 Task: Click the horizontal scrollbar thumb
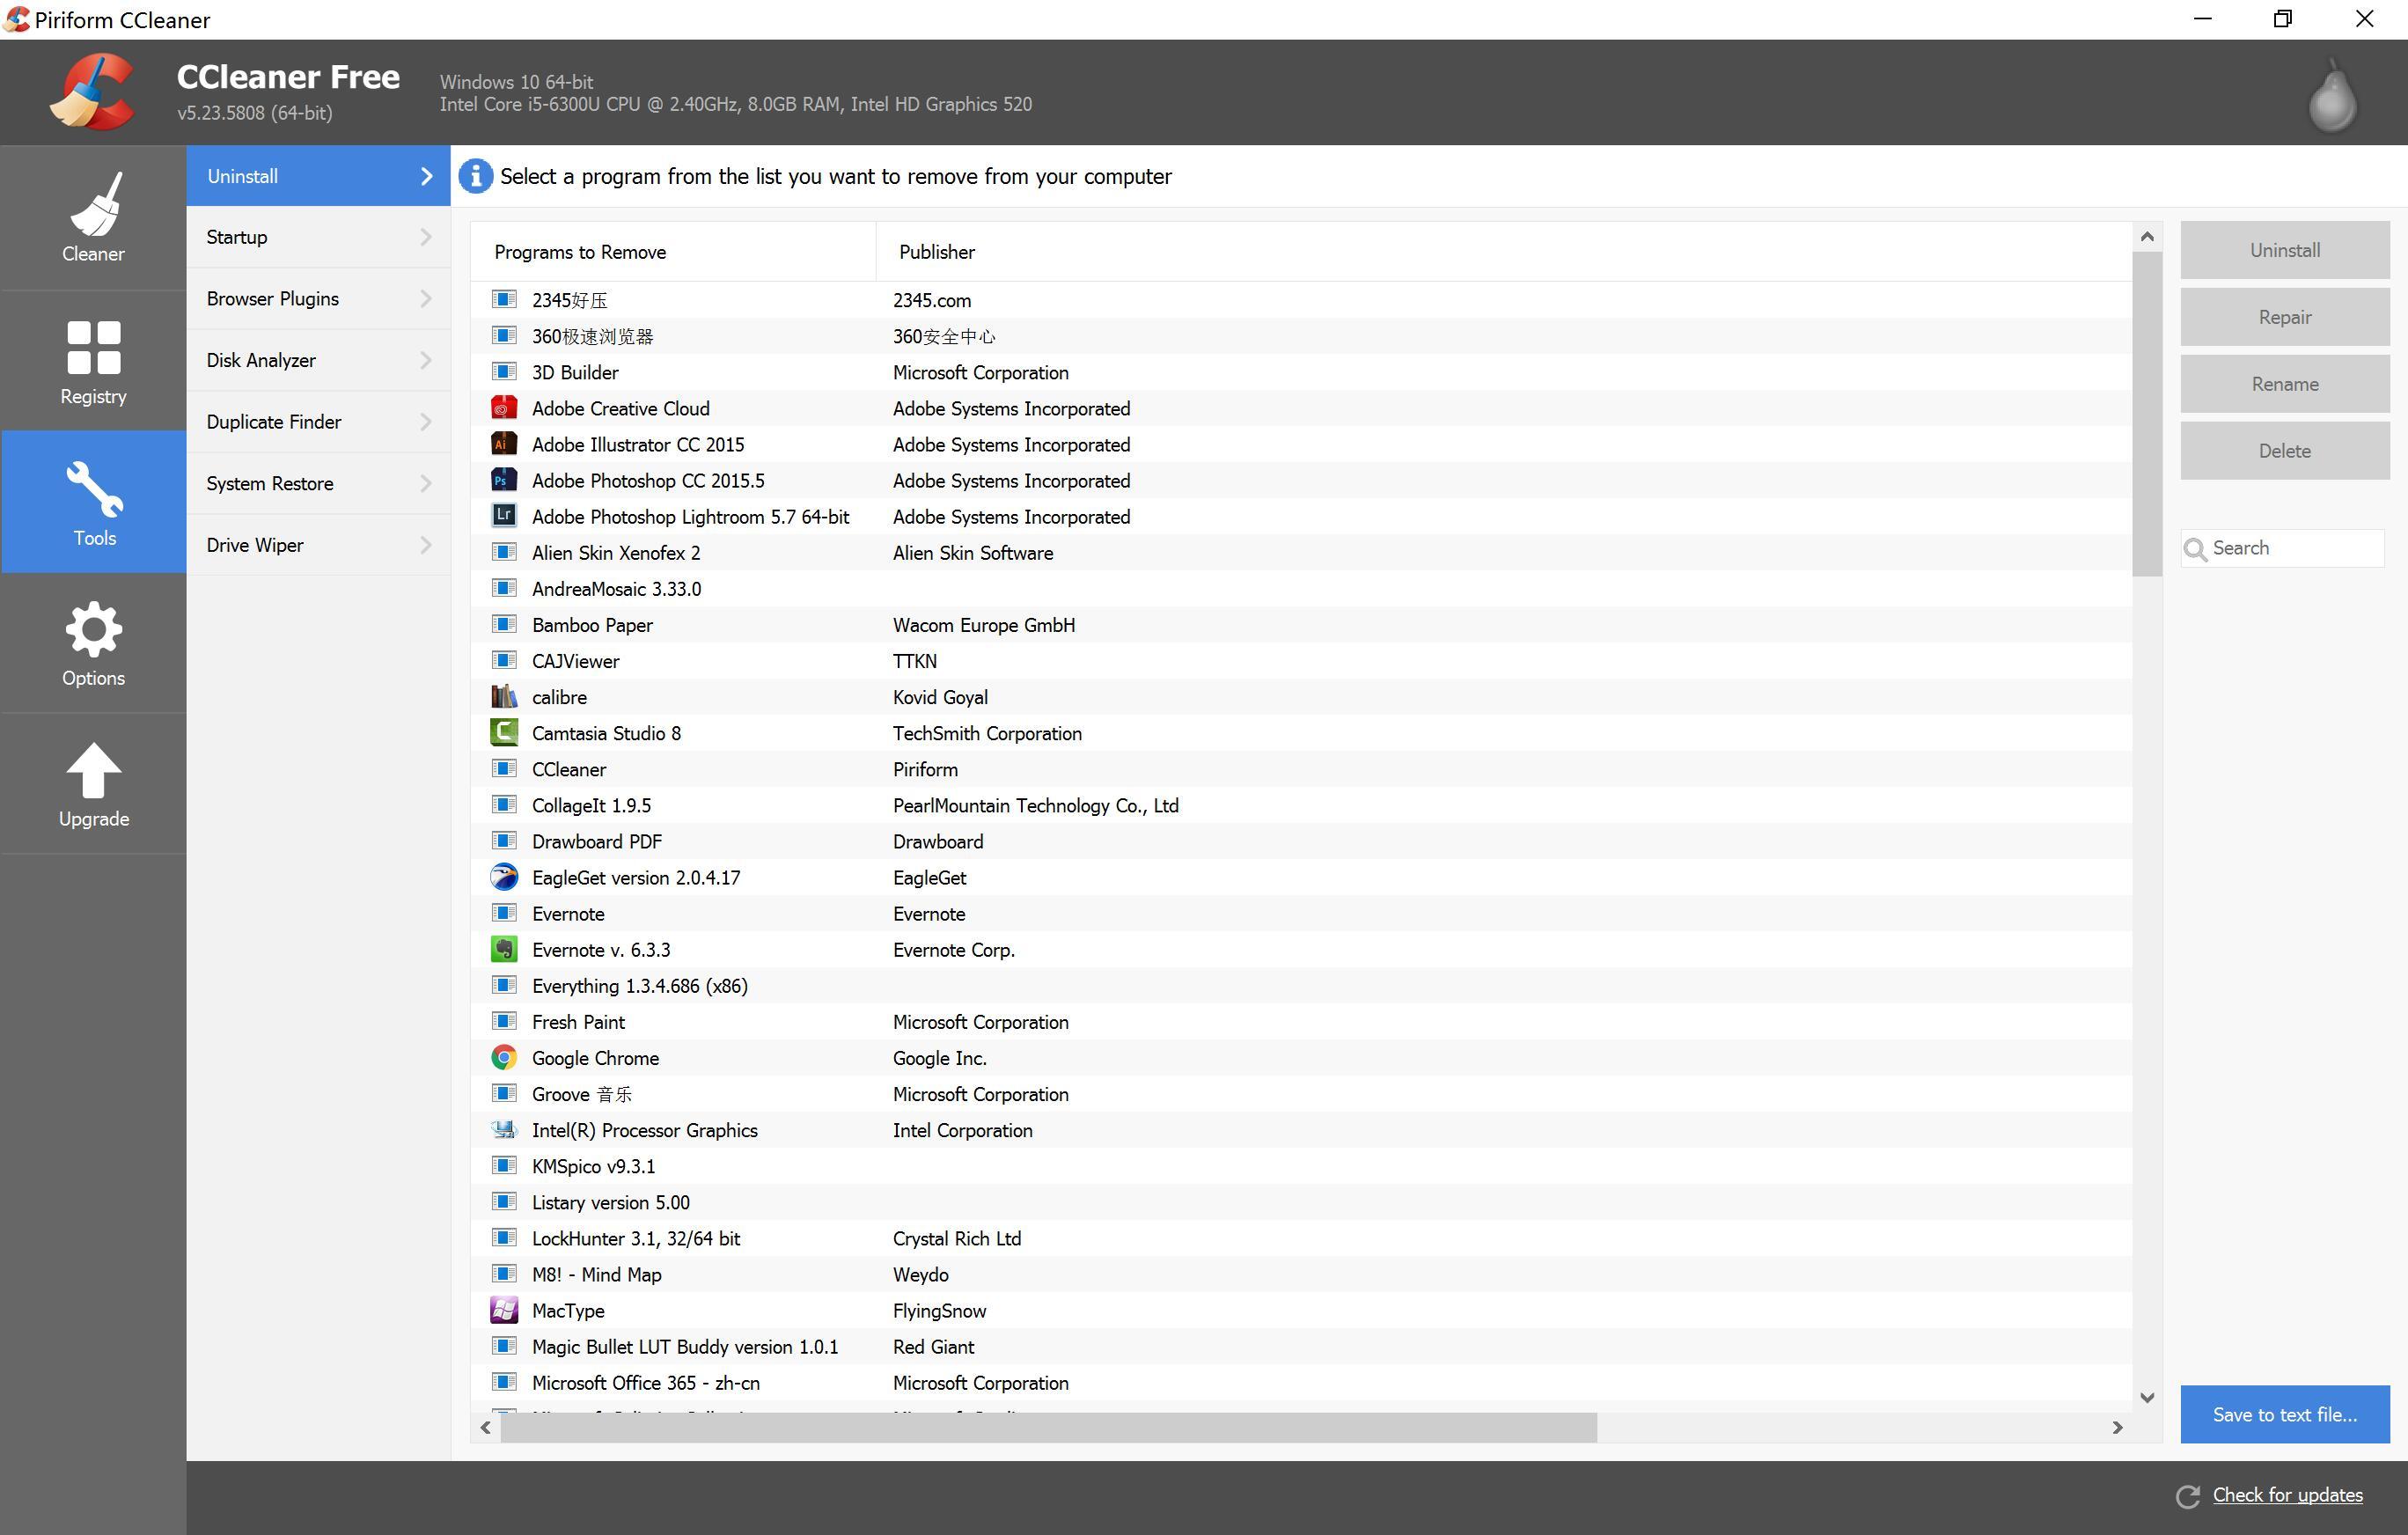[1047, 1427]
